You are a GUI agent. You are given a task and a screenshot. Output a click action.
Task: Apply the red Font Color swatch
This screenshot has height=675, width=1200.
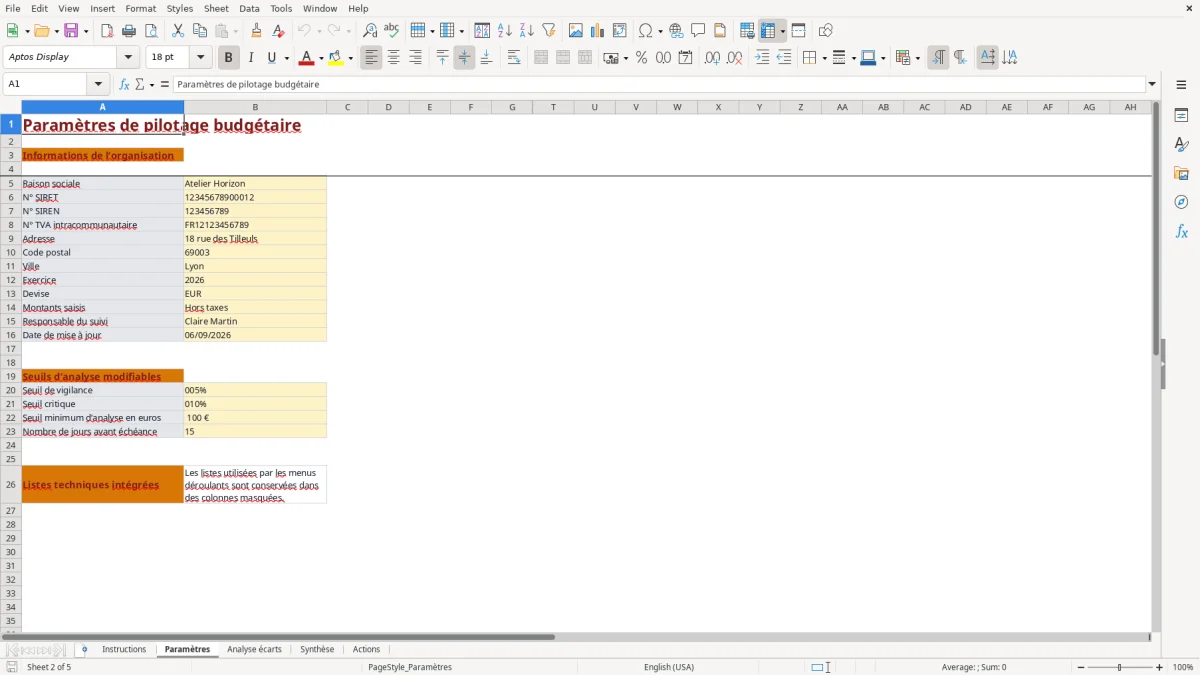[x=306, y=58]
